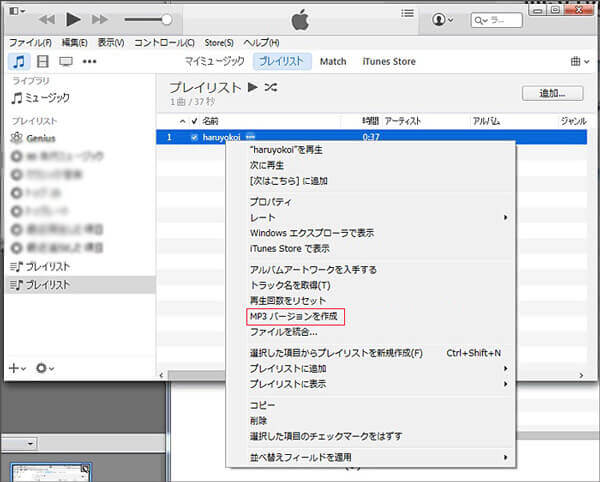Open the account user icon menu

click(443, 20)
